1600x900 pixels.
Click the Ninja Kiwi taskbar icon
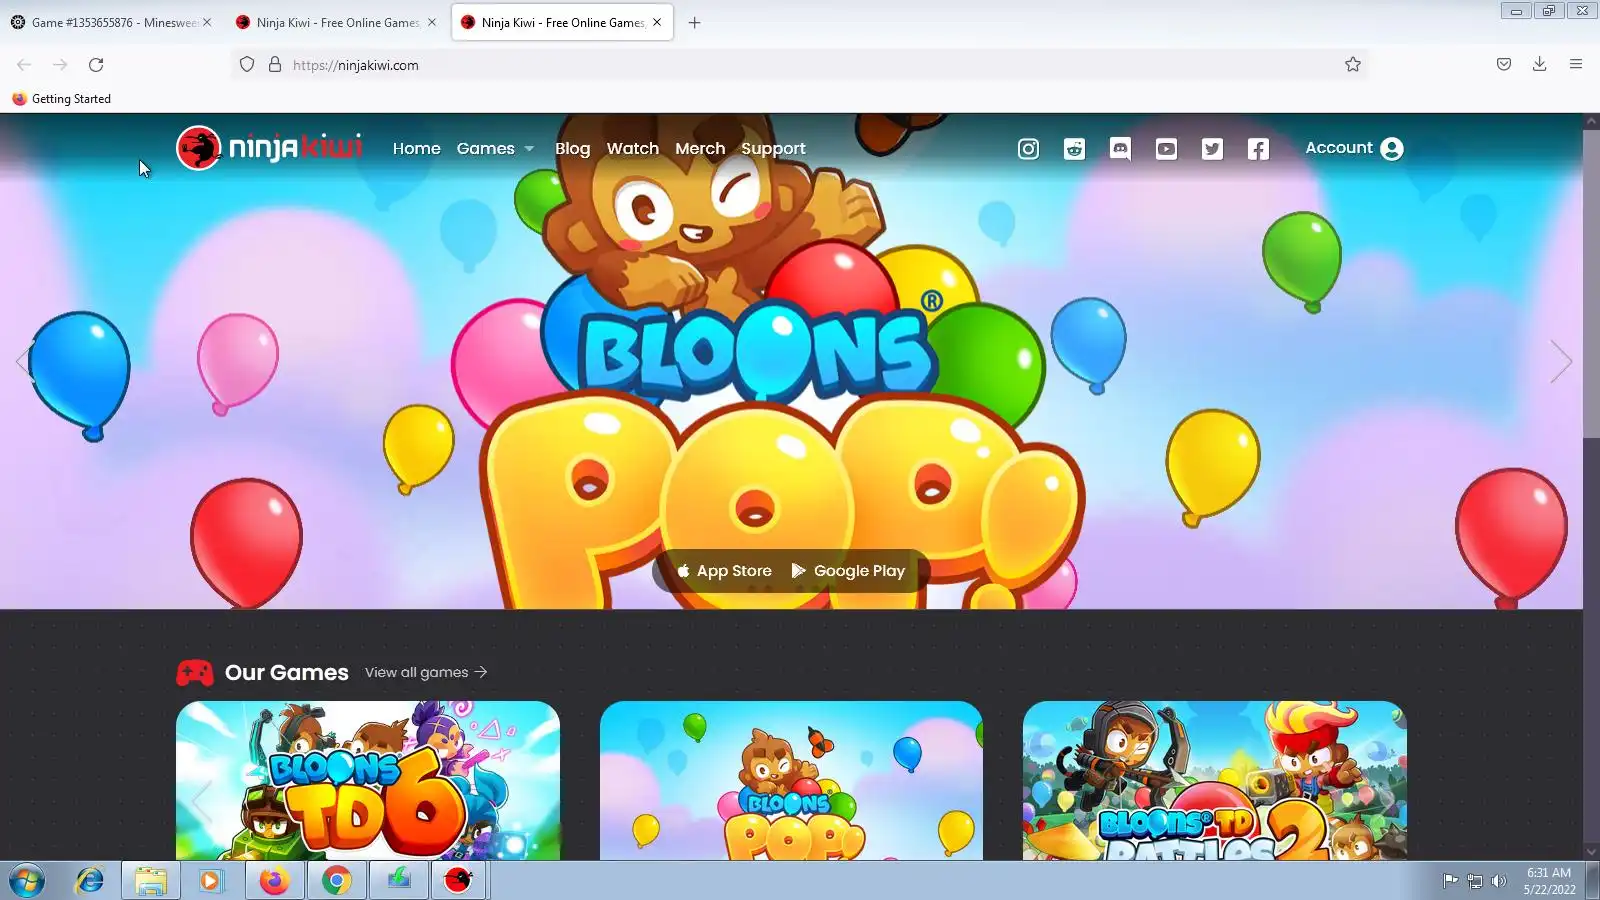(459, 881)
